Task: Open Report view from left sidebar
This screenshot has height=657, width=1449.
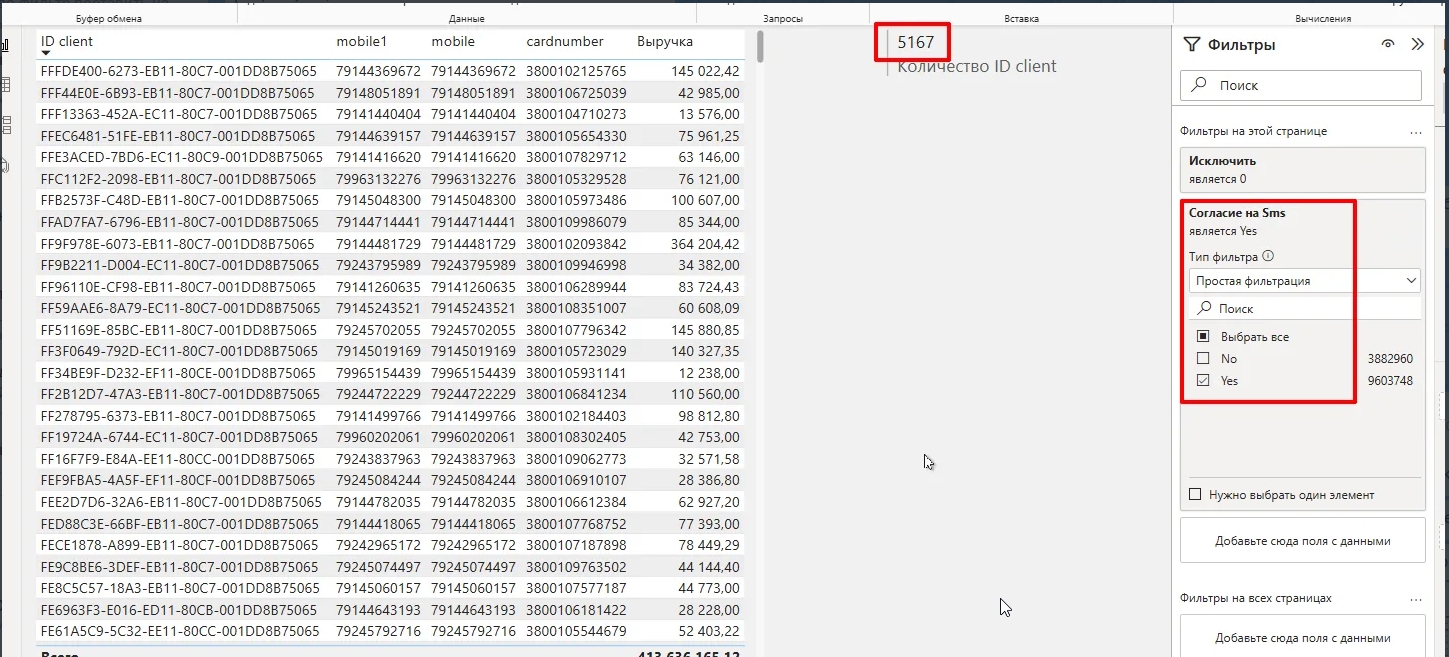Action: (5, 45)
